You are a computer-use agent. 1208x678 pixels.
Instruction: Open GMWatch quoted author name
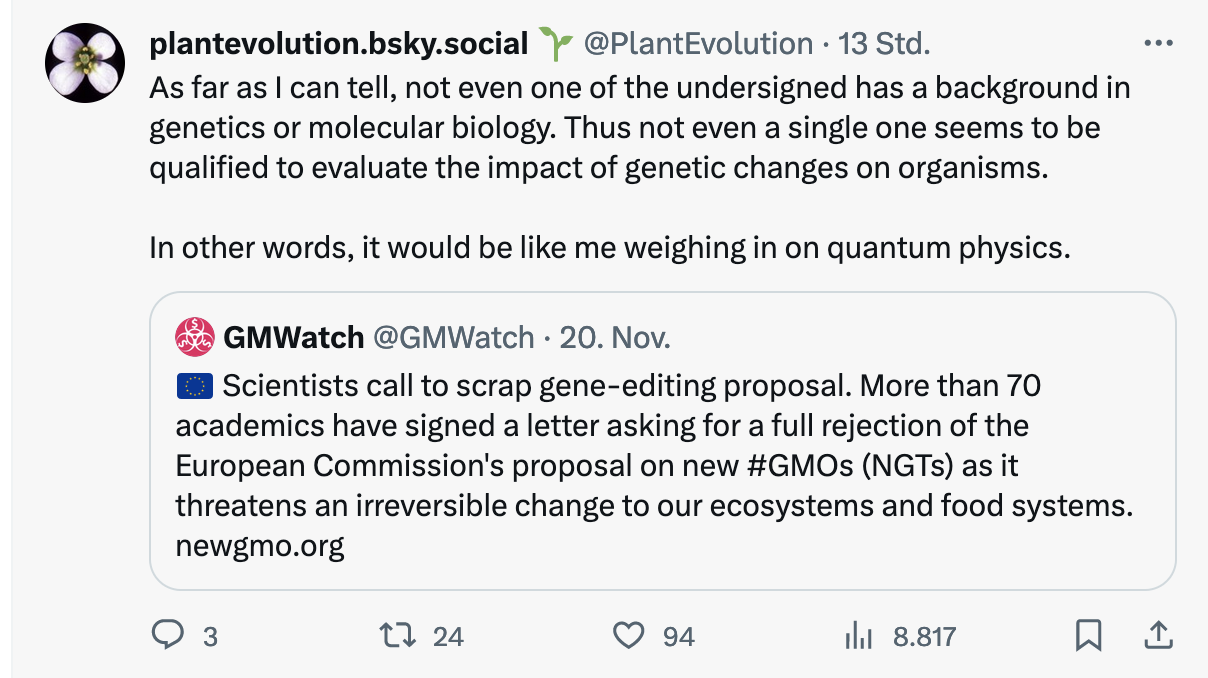tap(293, 338)
